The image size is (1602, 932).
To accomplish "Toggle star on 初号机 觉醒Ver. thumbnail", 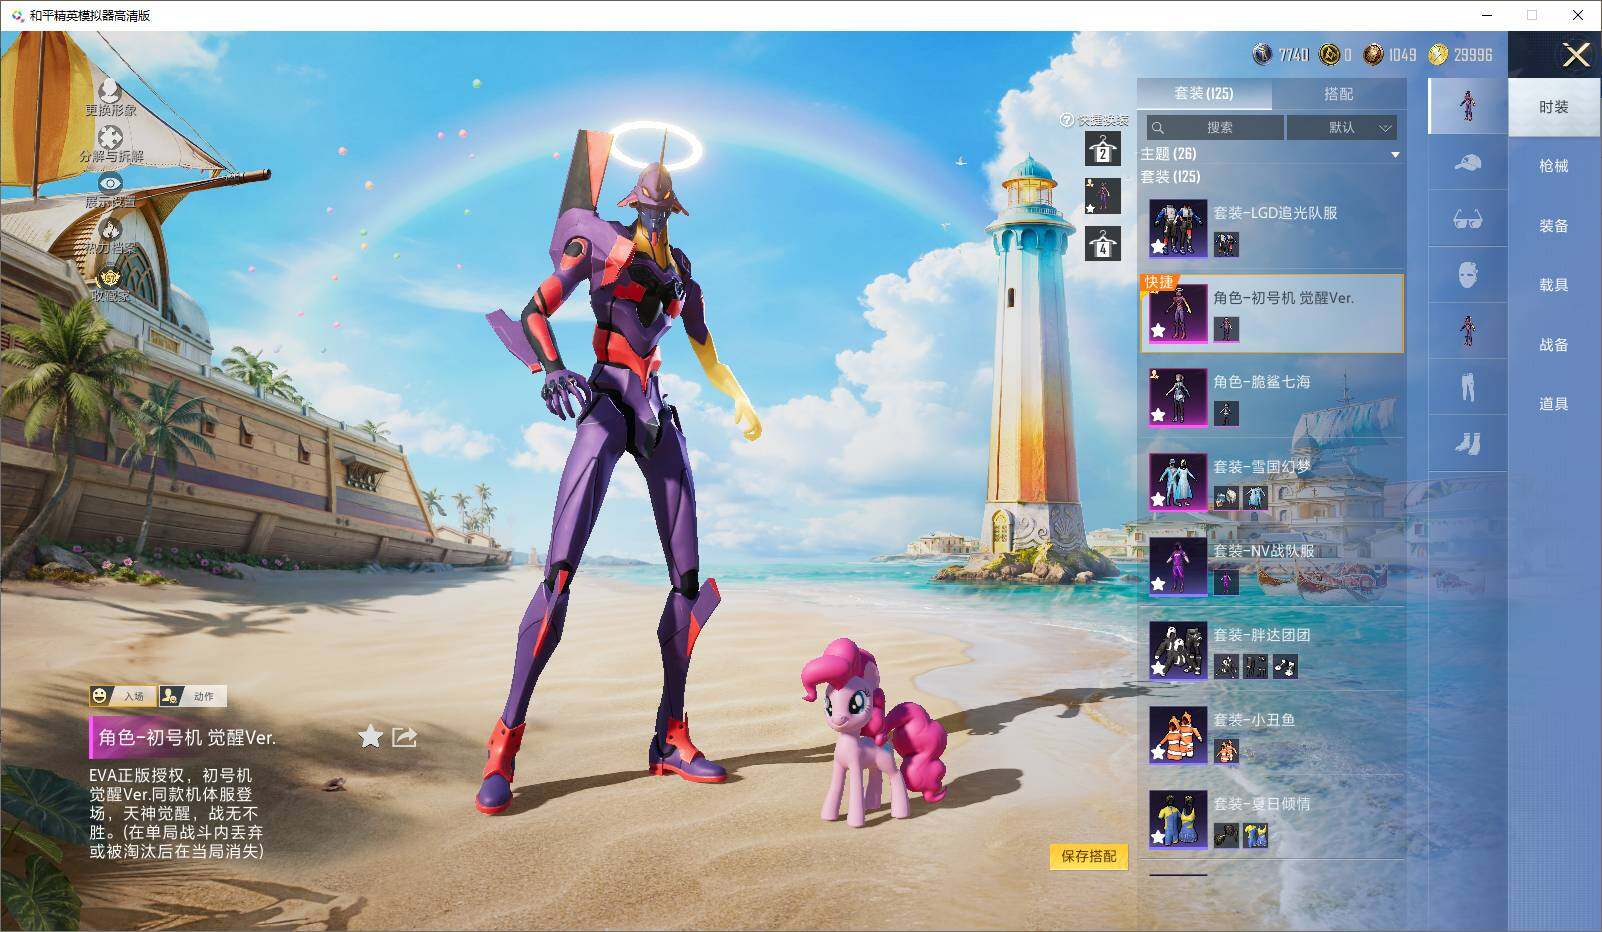I will [1158, 330].
